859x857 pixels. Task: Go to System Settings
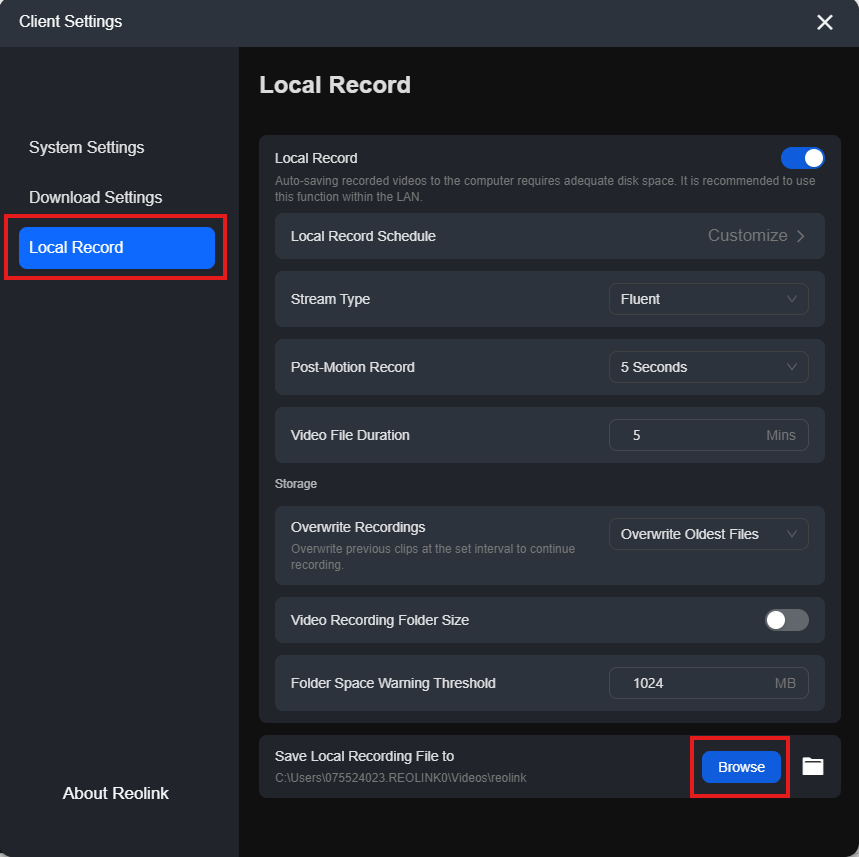tap(87, 147)
